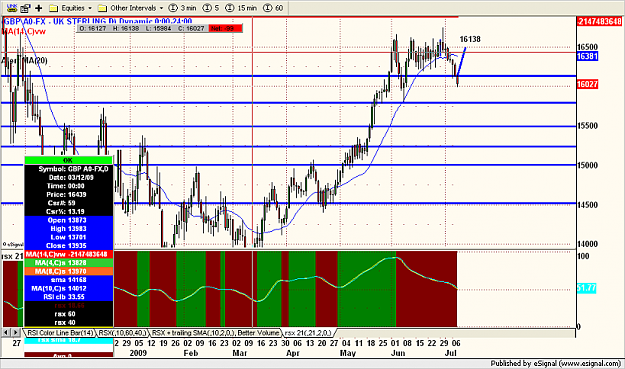The width and height of the screenshot is (625, 369).
Task: Click the MA(10,C)s 14012 row
Action: pos(69,288)
